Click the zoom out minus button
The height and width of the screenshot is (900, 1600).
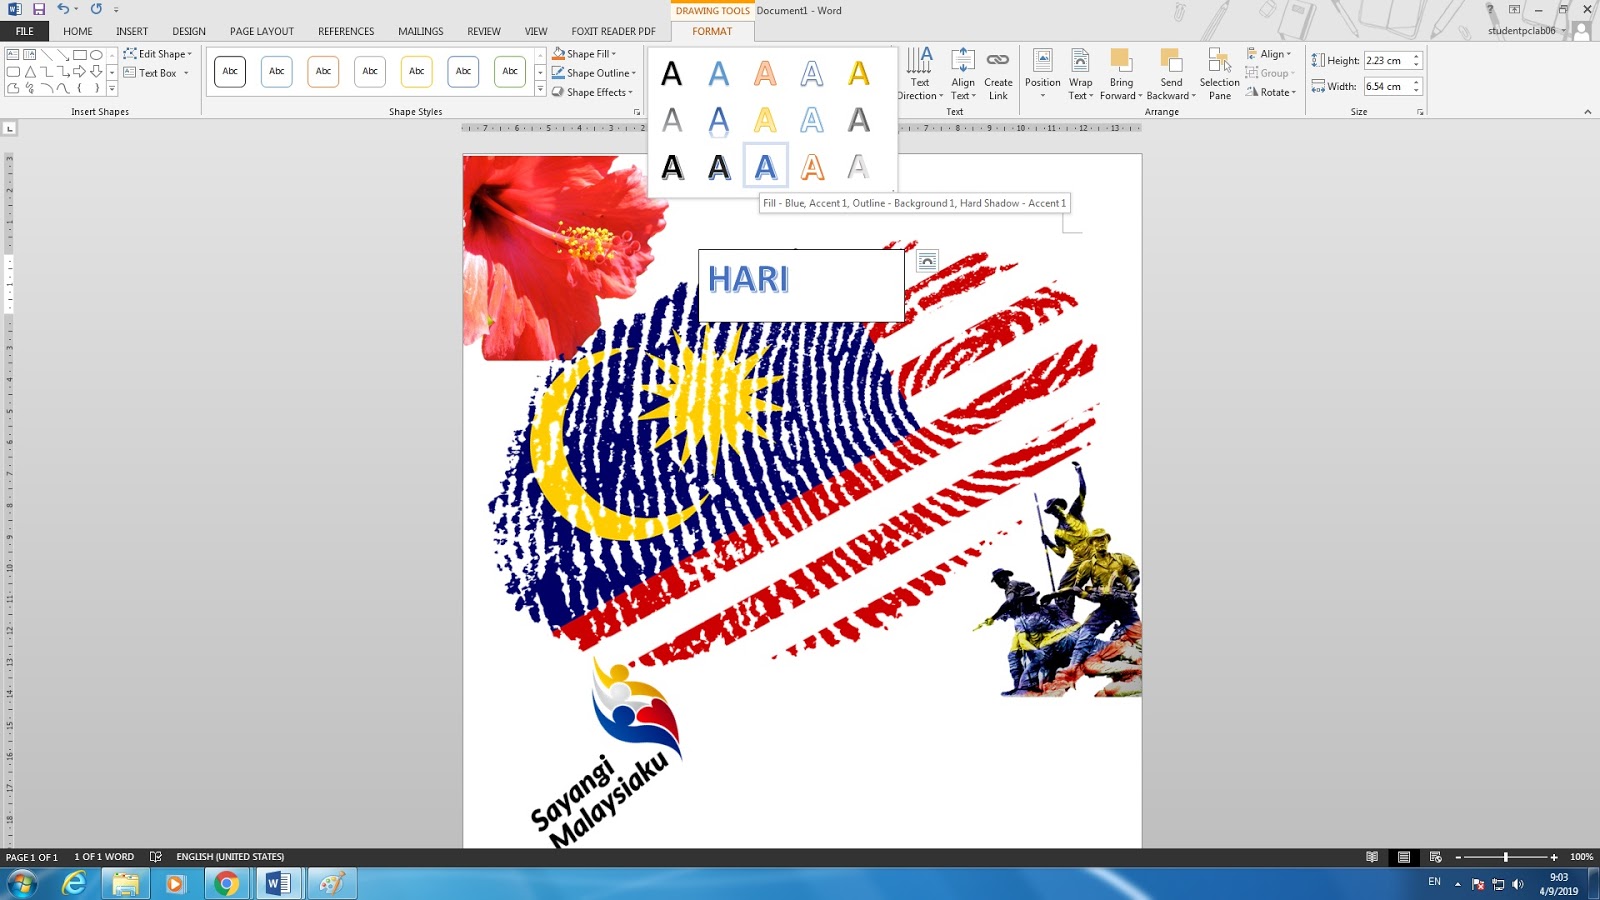pyautogui.click(x=1458, y=857)
